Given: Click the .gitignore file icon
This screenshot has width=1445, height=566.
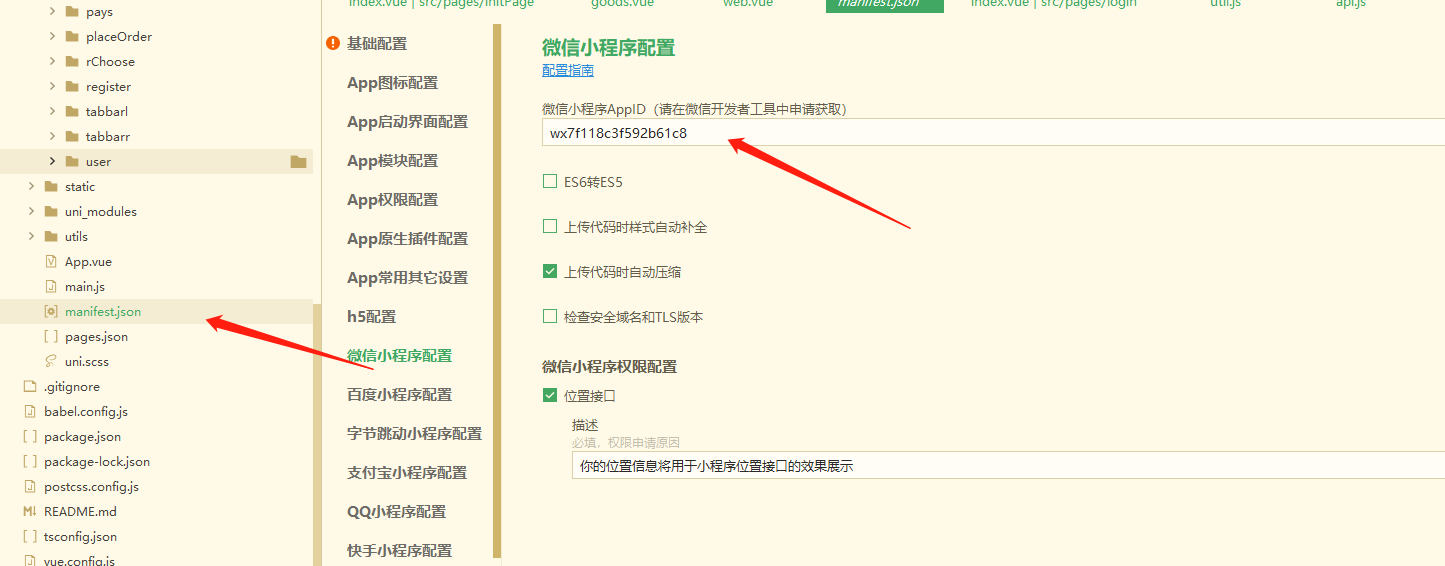Looking at the screenshot, I should [x=30, y=387].
